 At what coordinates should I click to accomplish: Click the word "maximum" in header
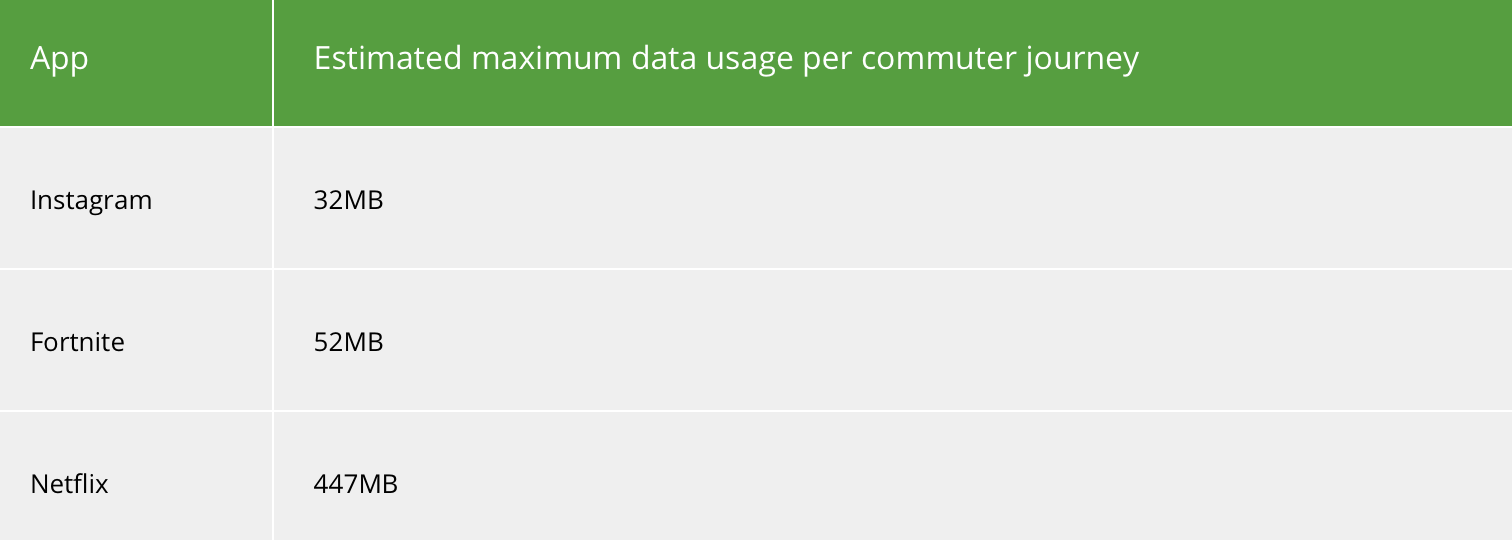pos(549,59)
